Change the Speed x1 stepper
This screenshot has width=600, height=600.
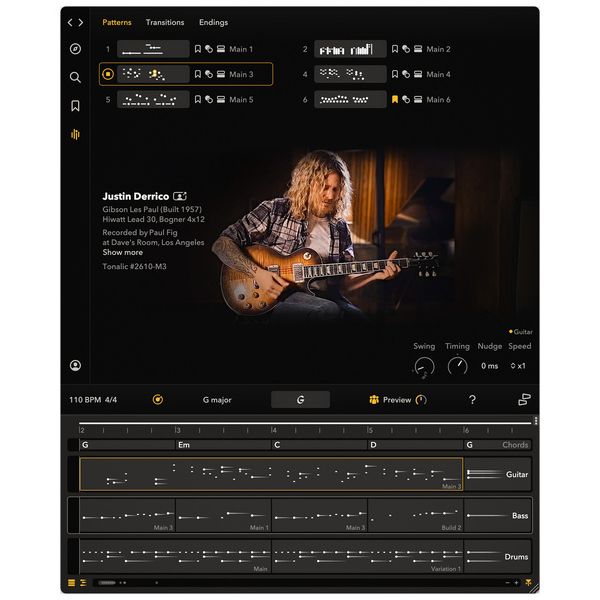[x=518, y=366]
